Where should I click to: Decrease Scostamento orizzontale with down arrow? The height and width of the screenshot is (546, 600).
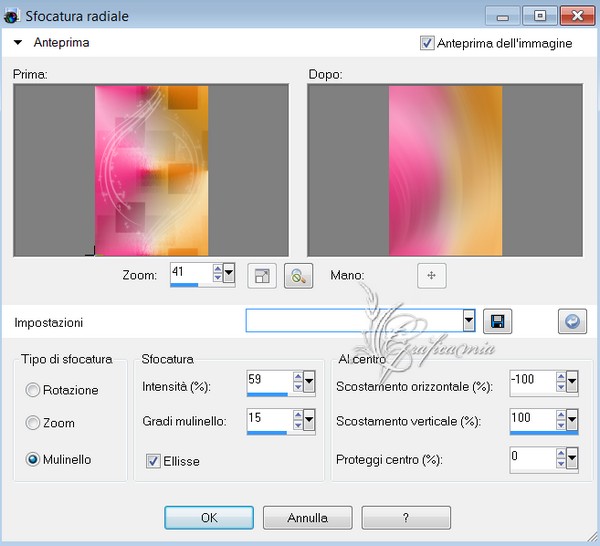click(561, 386)
